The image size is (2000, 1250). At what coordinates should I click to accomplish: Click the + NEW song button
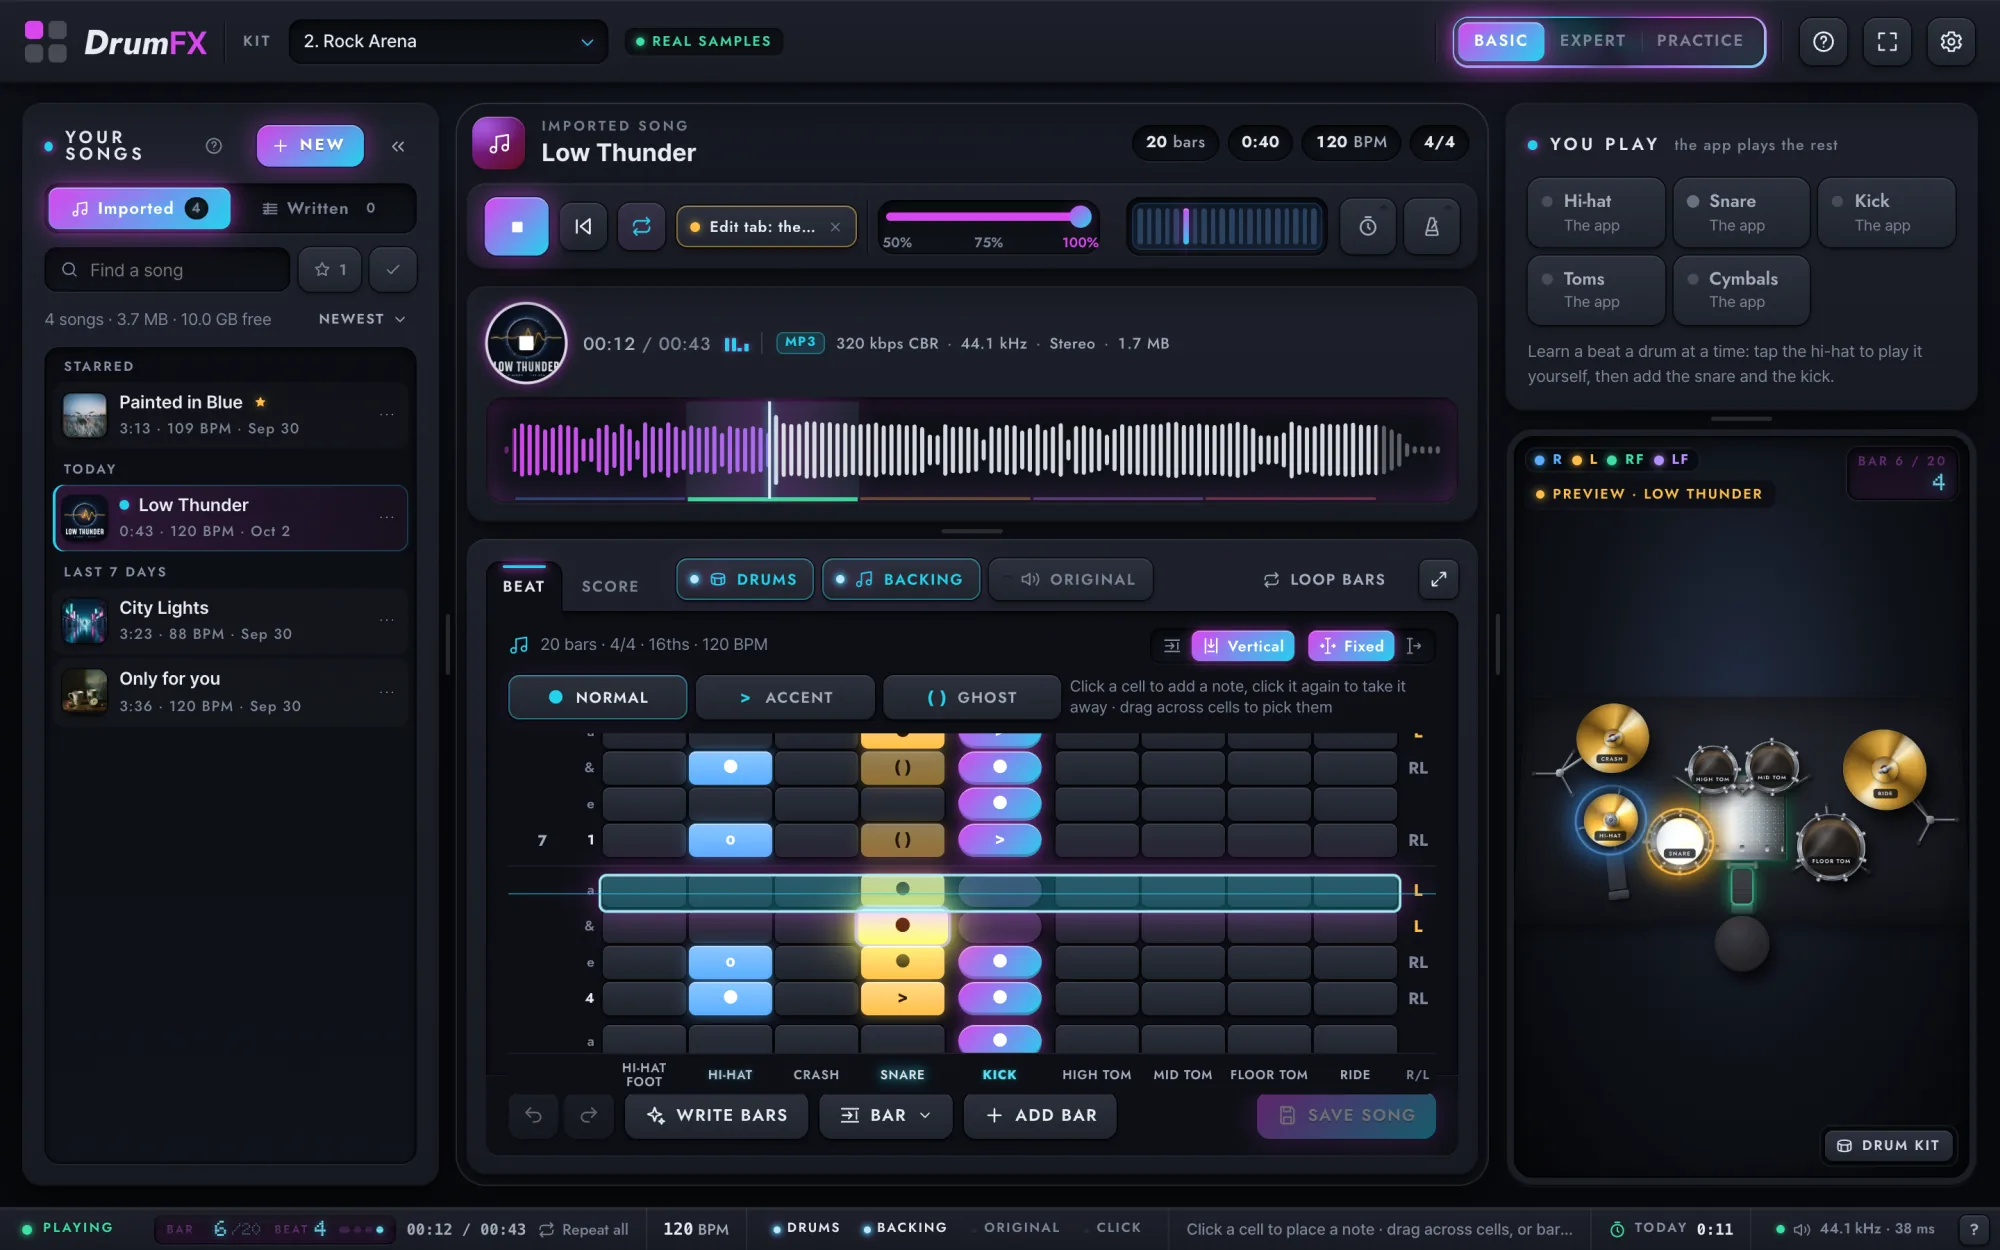pyautogui.click(x=310, y=145)
